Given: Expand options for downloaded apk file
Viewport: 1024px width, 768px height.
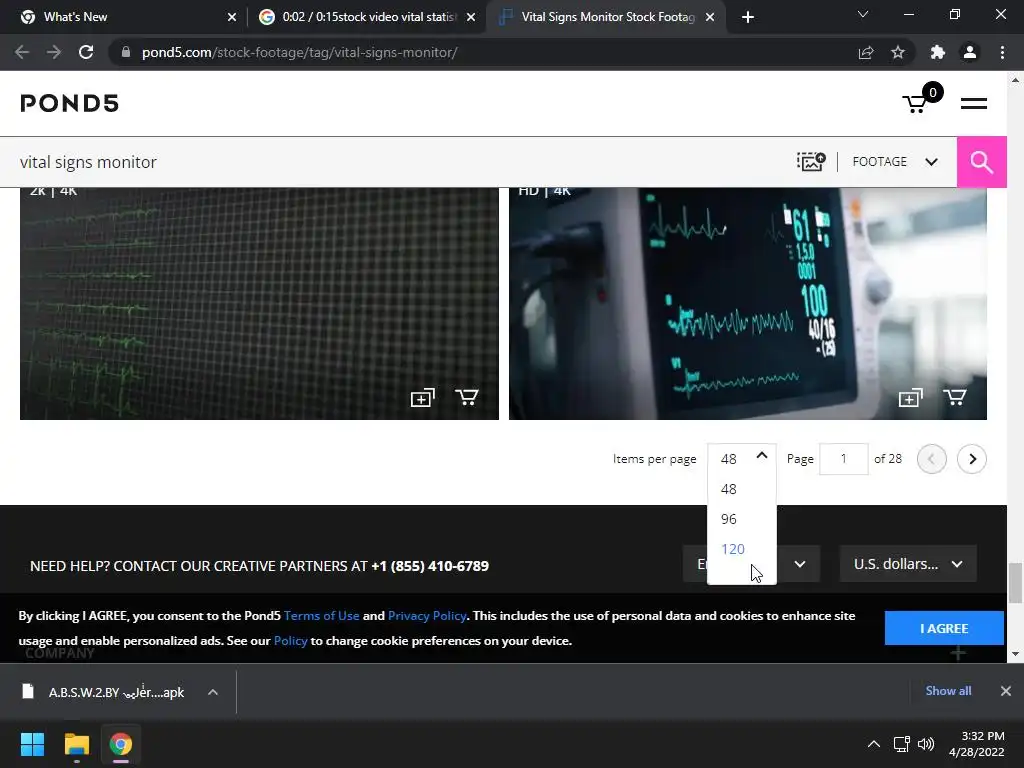Looking at the screenshot, I should point(213,692).
